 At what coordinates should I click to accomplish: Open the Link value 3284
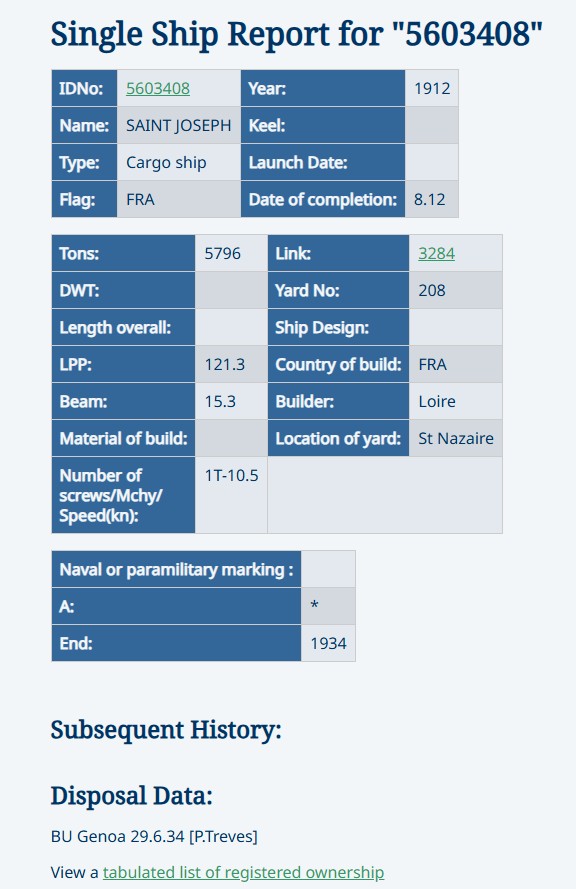[x=437, y=253]
